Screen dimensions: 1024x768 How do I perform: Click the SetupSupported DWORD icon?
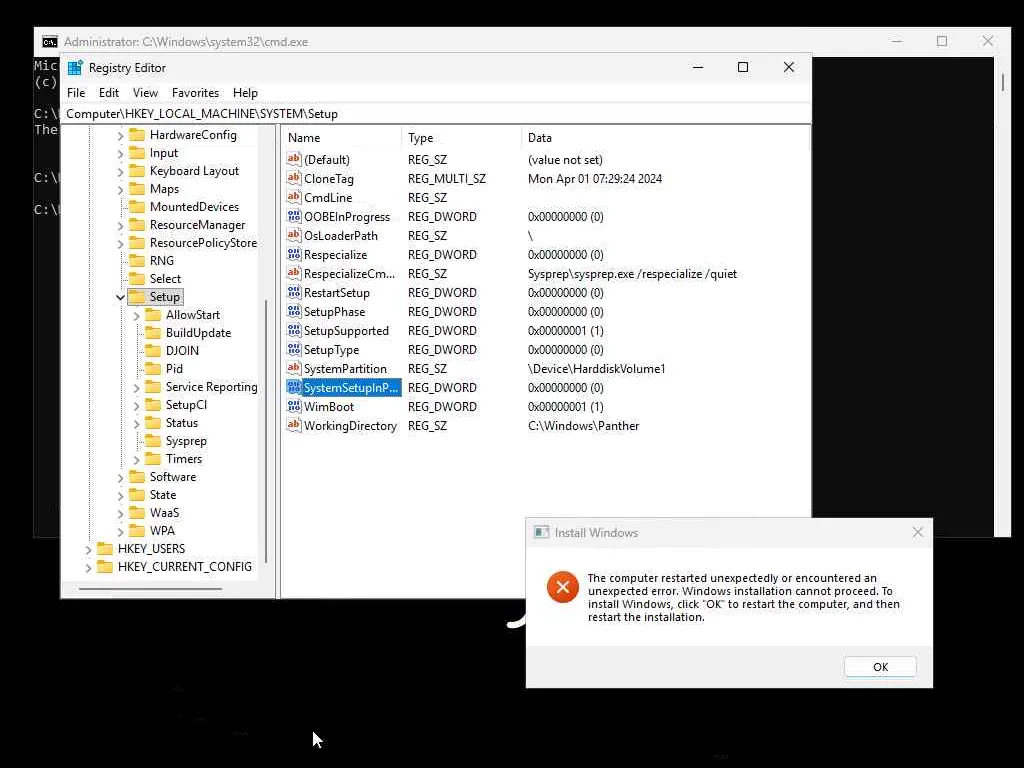[x=294, y=330]
